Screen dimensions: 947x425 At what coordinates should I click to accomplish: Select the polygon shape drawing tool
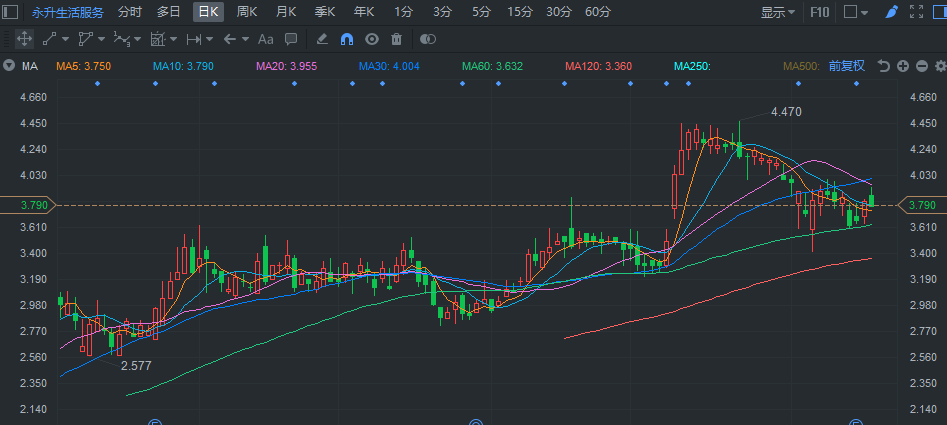[x=86, y=39]
